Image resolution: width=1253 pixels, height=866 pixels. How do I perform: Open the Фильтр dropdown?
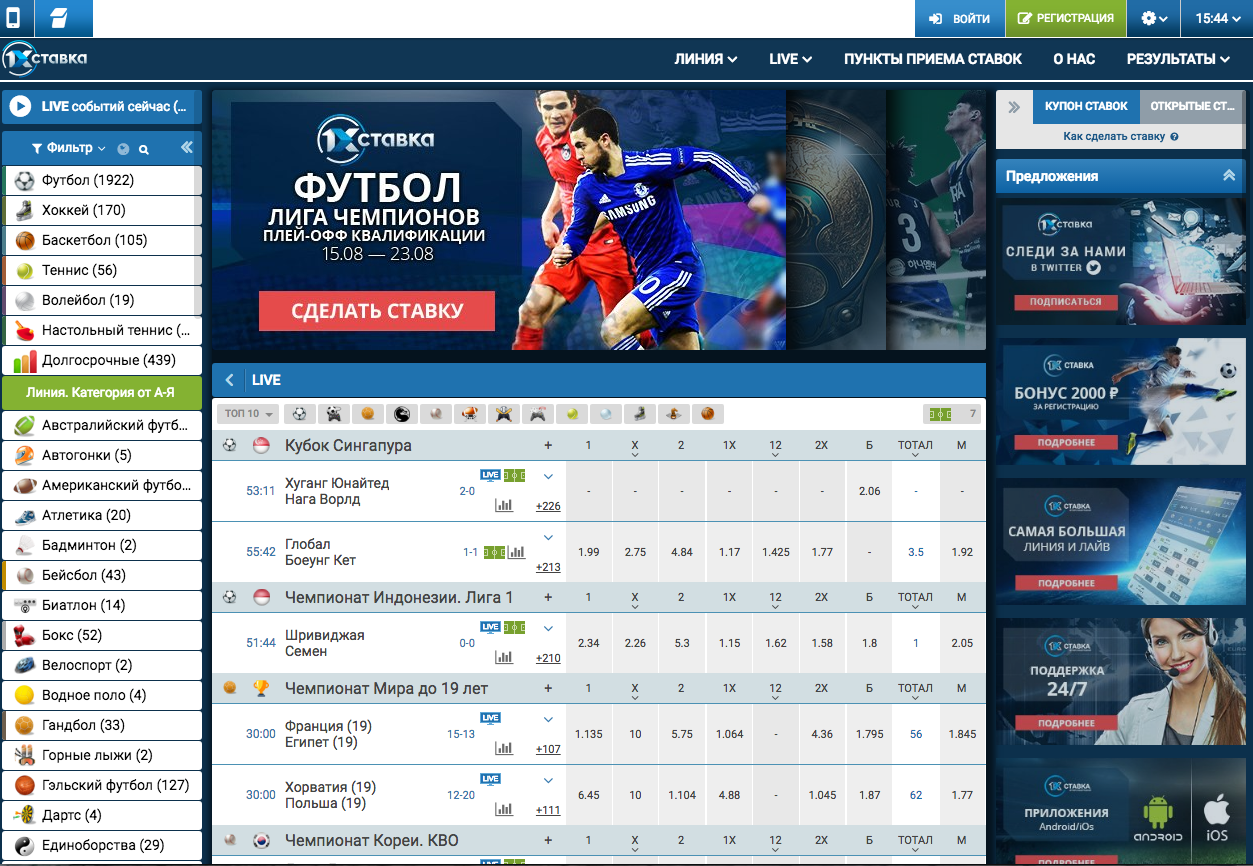point(69,148)
